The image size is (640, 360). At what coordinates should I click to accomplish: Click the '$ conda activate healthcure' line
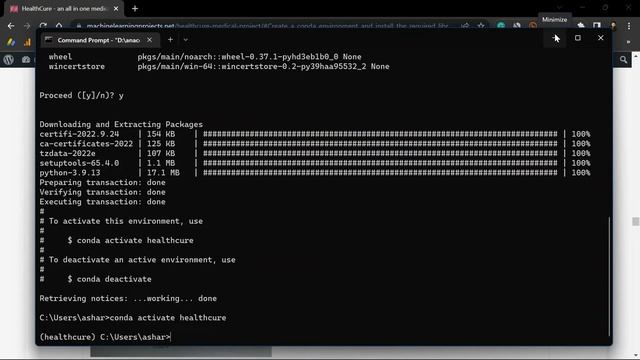130,240
